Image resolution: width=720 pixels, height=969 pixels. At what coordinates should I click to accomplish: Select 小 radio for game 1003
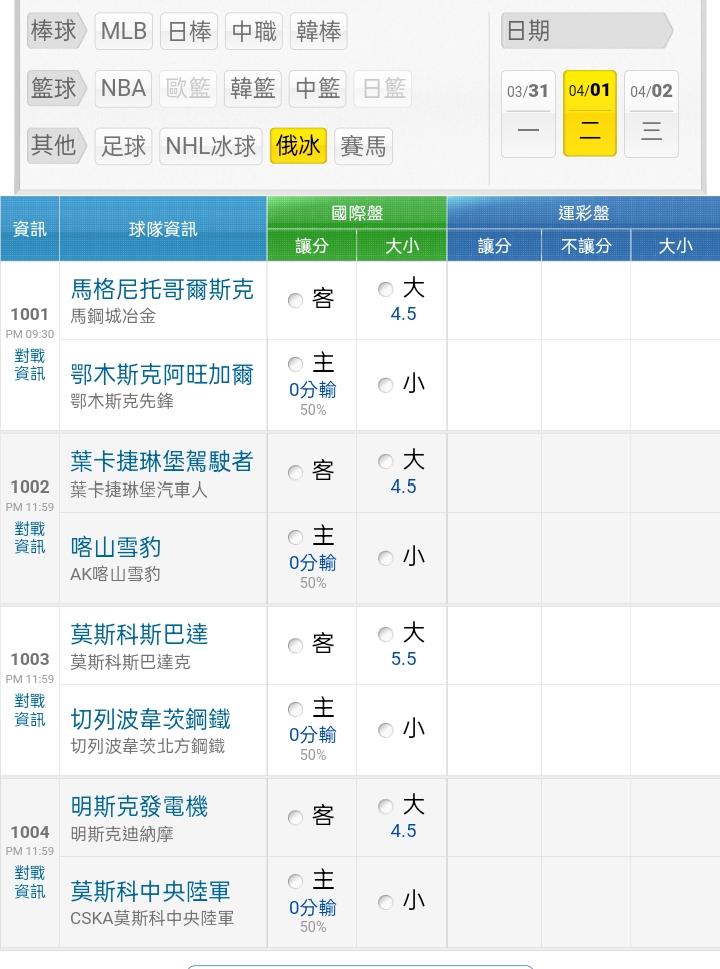pyautogui.click(x=386, y=730)
